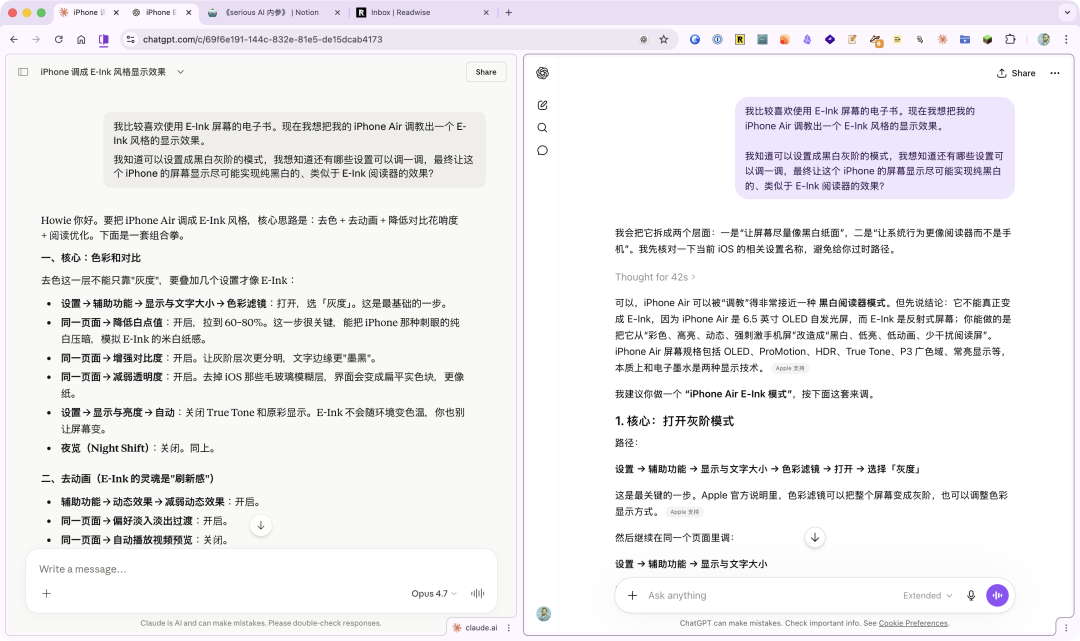Start a new ChatGPT chat
1080x641 pixels.
tap(543, 105)
